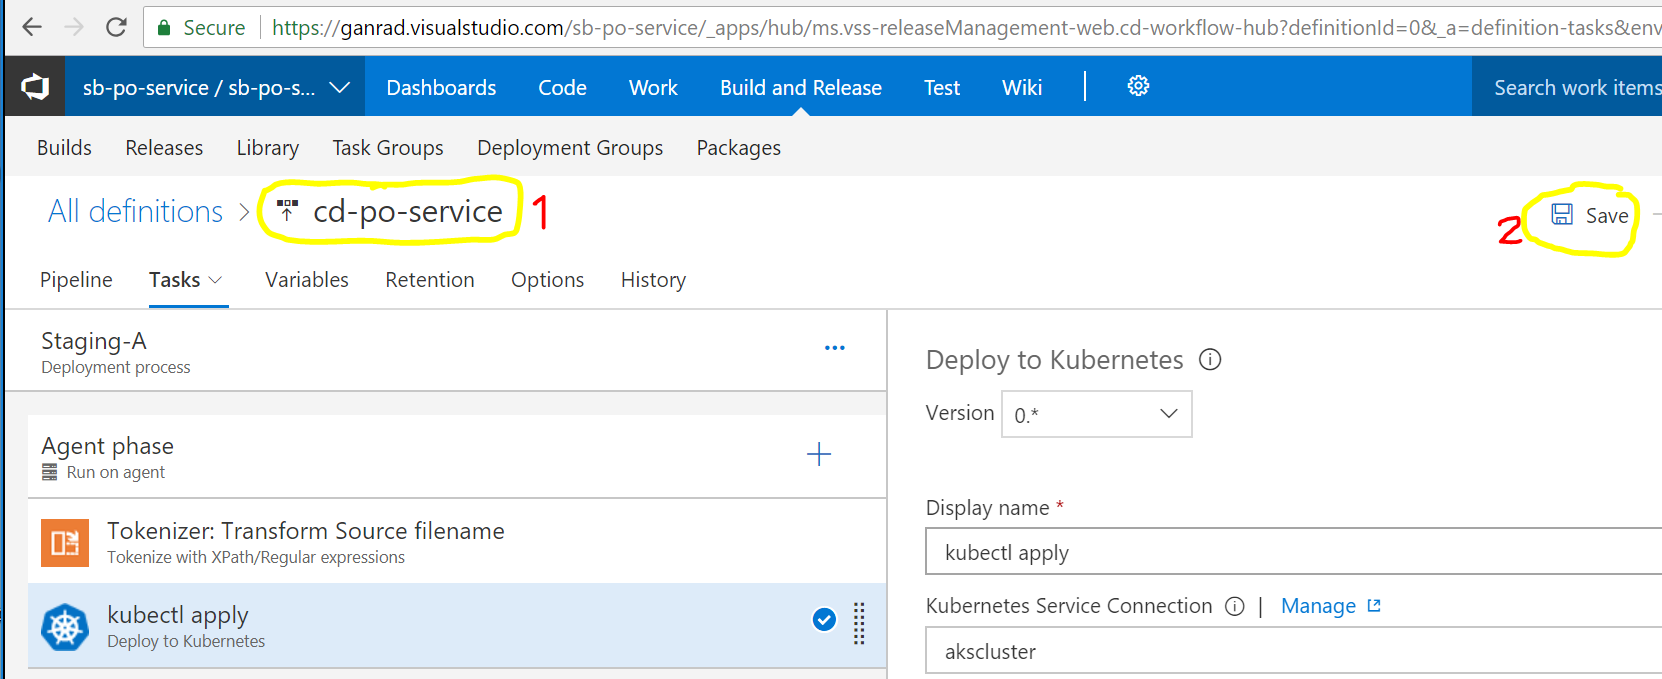Grab the drag handle on kubectl apply task

(859, 624)
